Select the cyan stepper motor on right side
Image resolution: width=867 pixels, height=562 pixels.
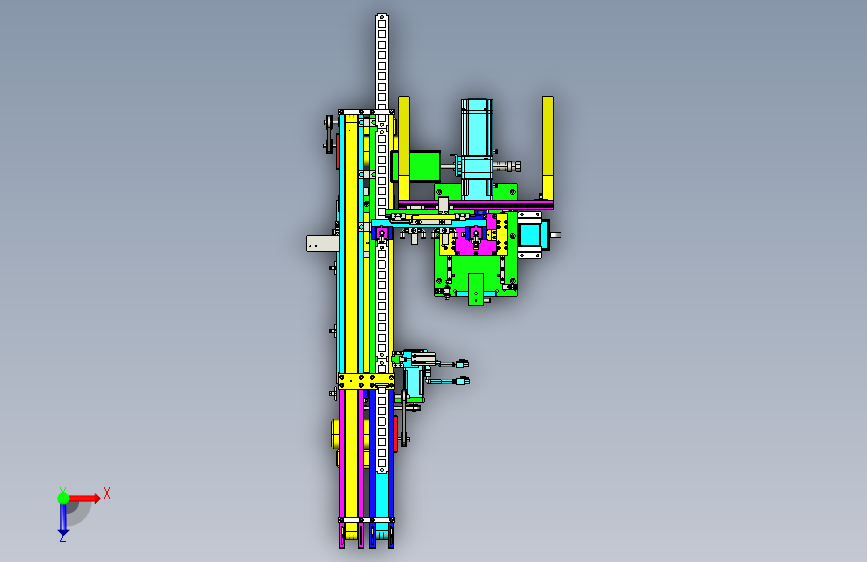coord(532,235)
